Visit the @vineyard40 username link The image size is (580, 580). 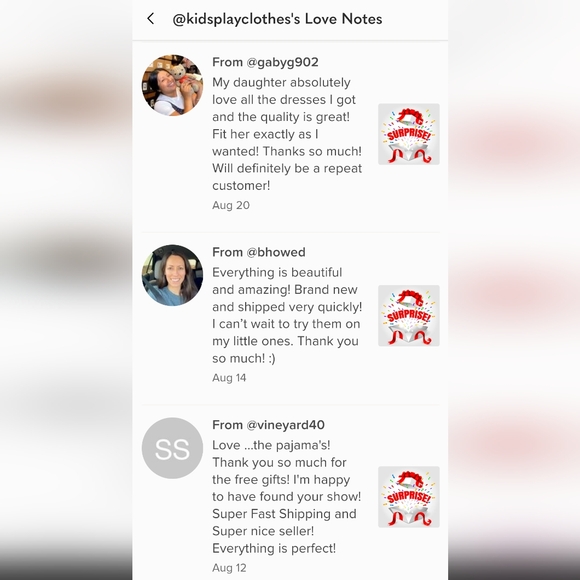tap(286, 425)
